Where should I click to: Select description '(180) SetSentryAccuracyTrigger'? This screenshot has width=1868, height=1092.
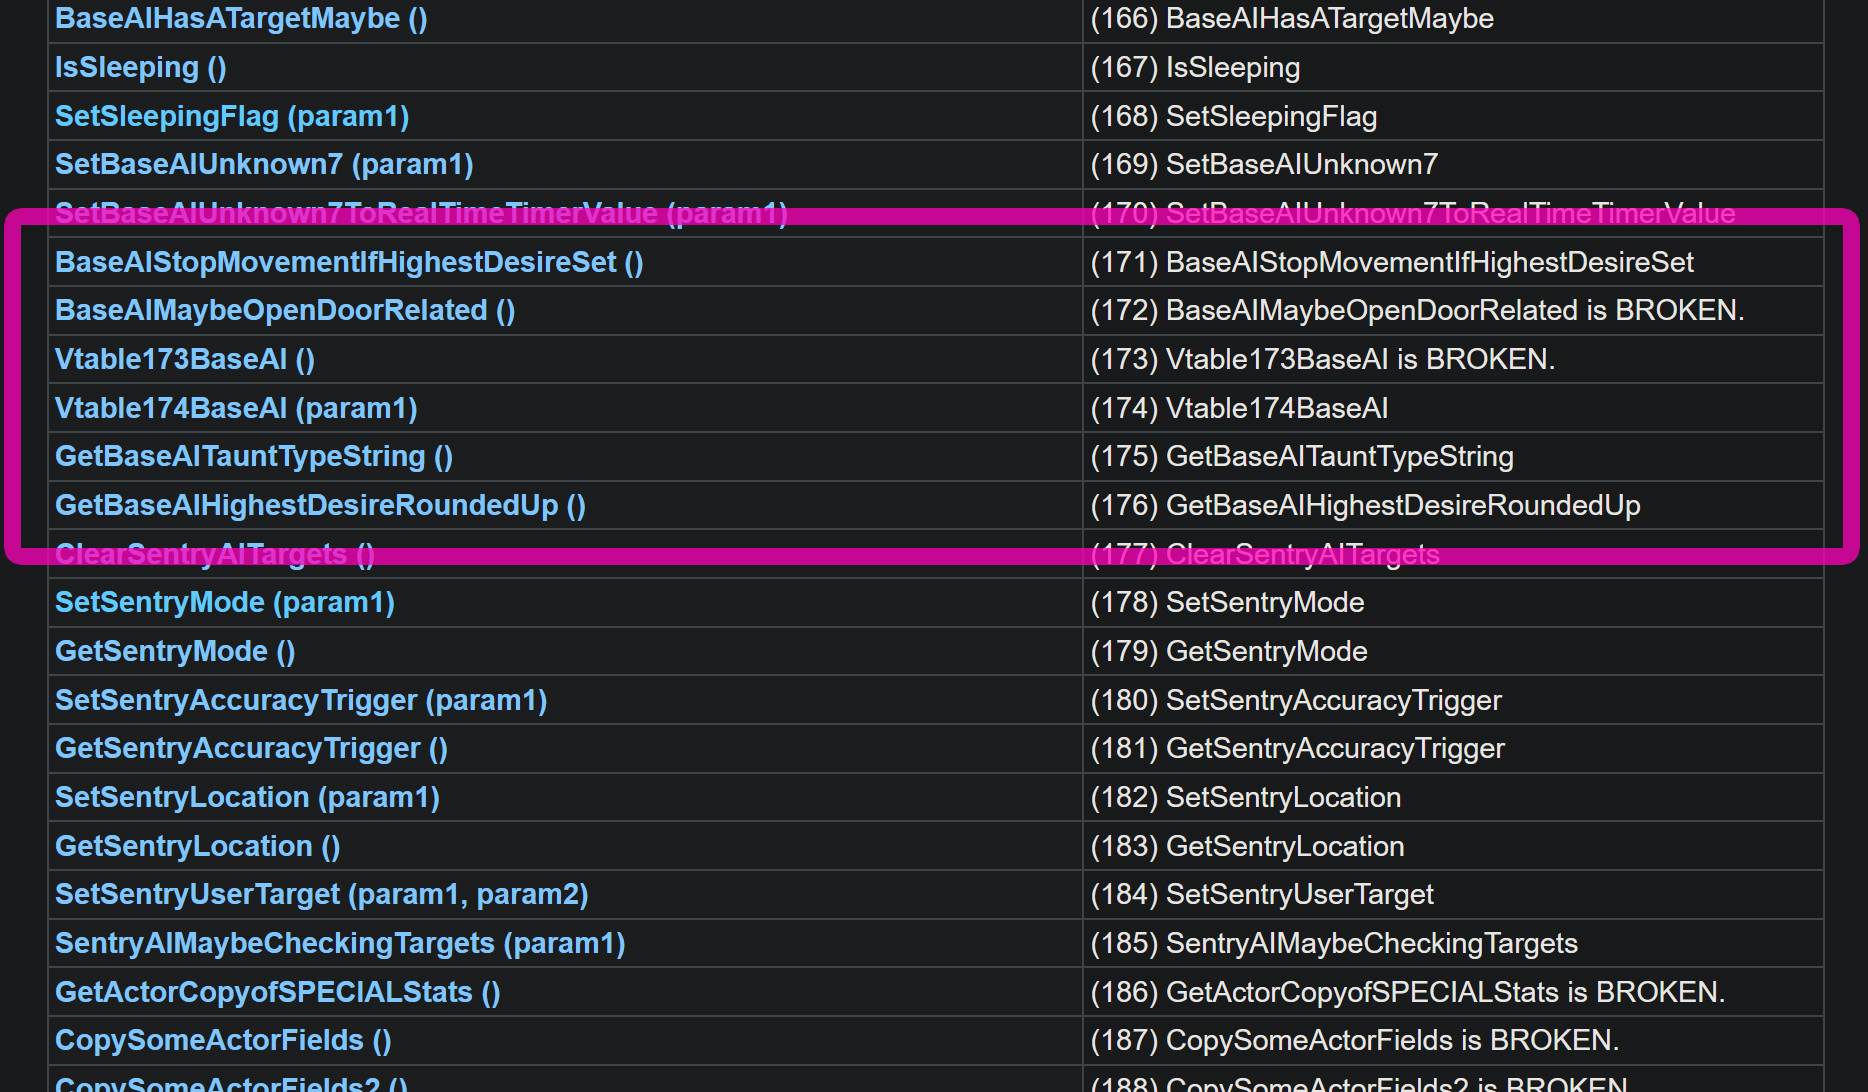pyautogui.click(x=1296, y=700)
